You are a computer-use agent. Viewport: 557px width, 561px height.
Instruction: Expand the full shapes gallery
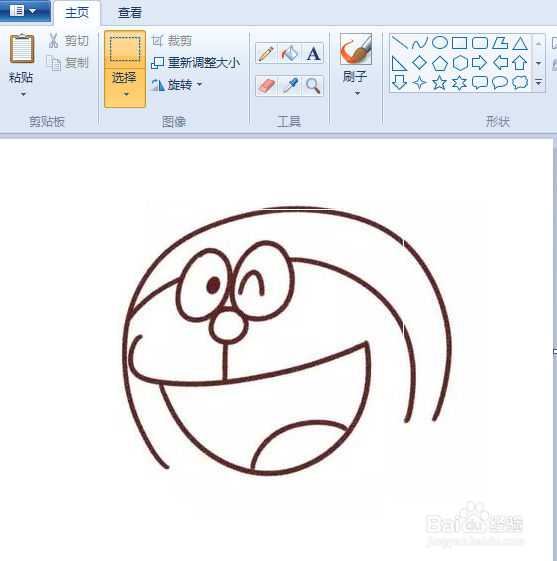(x=538, y=83)
